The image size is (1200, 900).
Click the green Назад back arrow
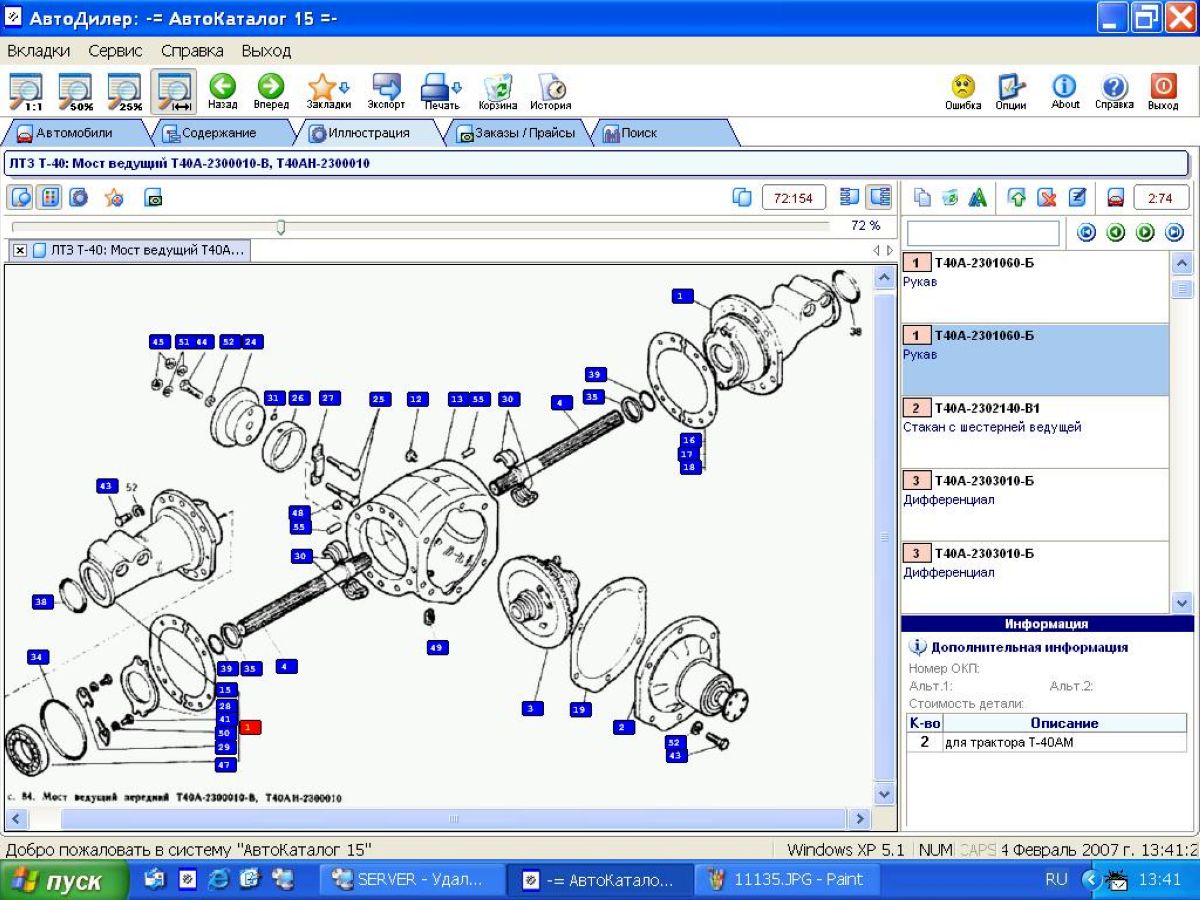pyautogui.click(x=222, y=91)
